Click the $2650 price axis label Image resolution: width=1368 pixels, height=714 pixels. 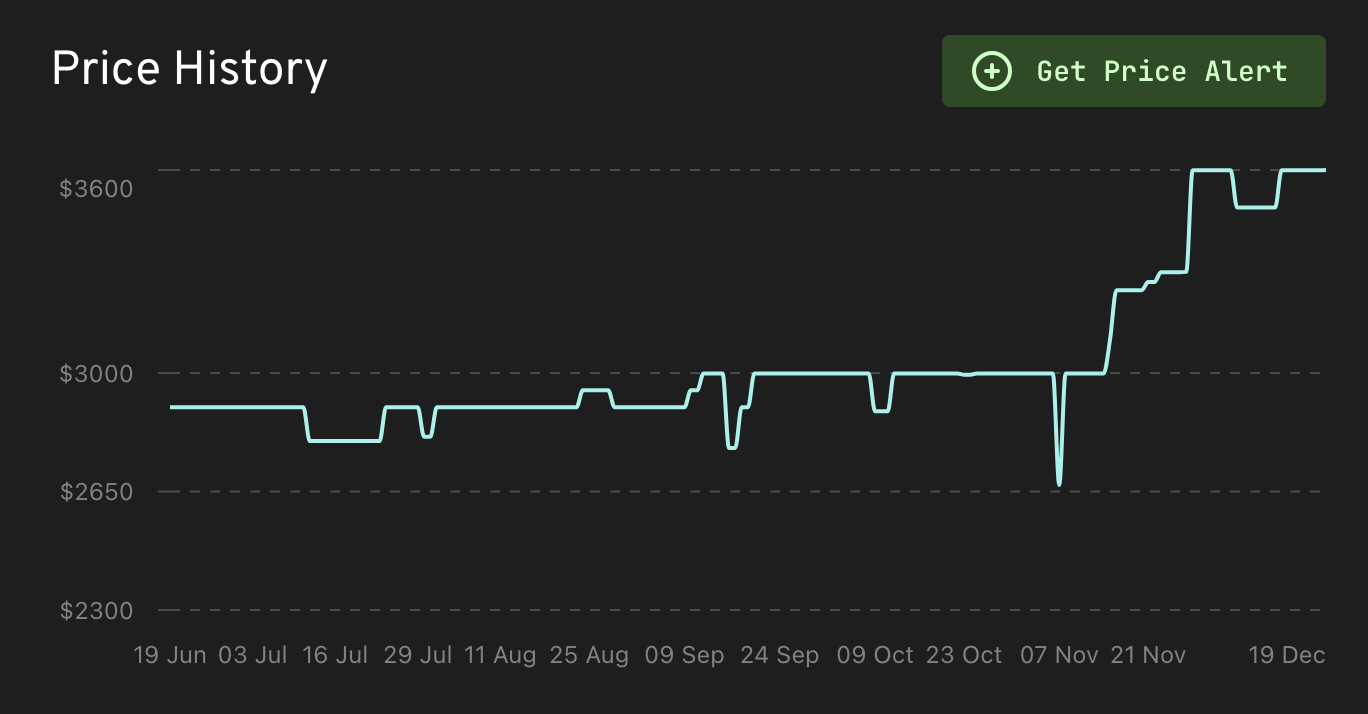click(x=96, y=492)
